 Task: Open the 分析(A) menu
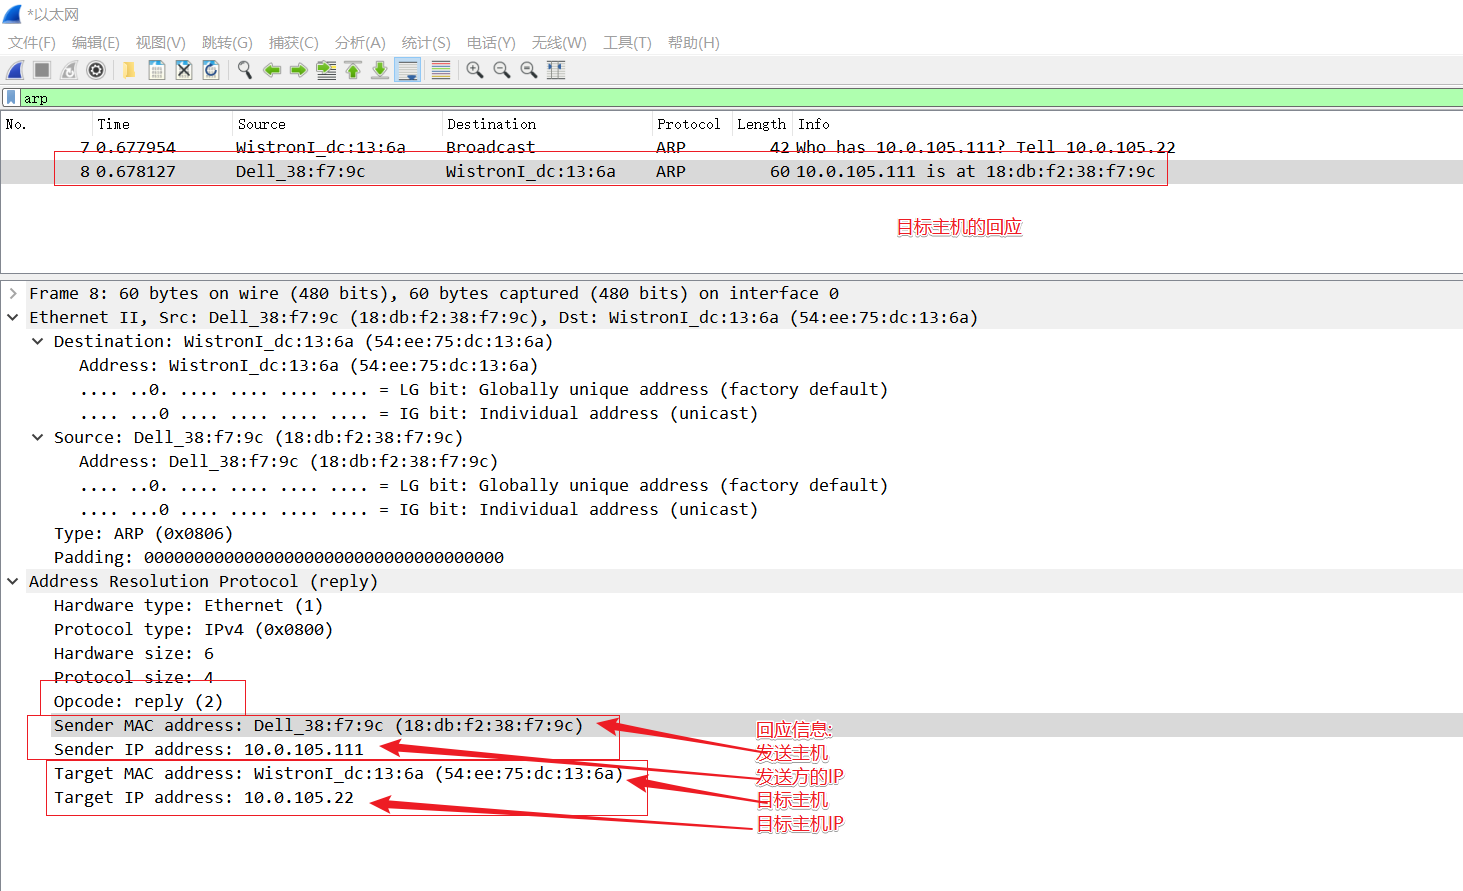(x=360, y=43)
